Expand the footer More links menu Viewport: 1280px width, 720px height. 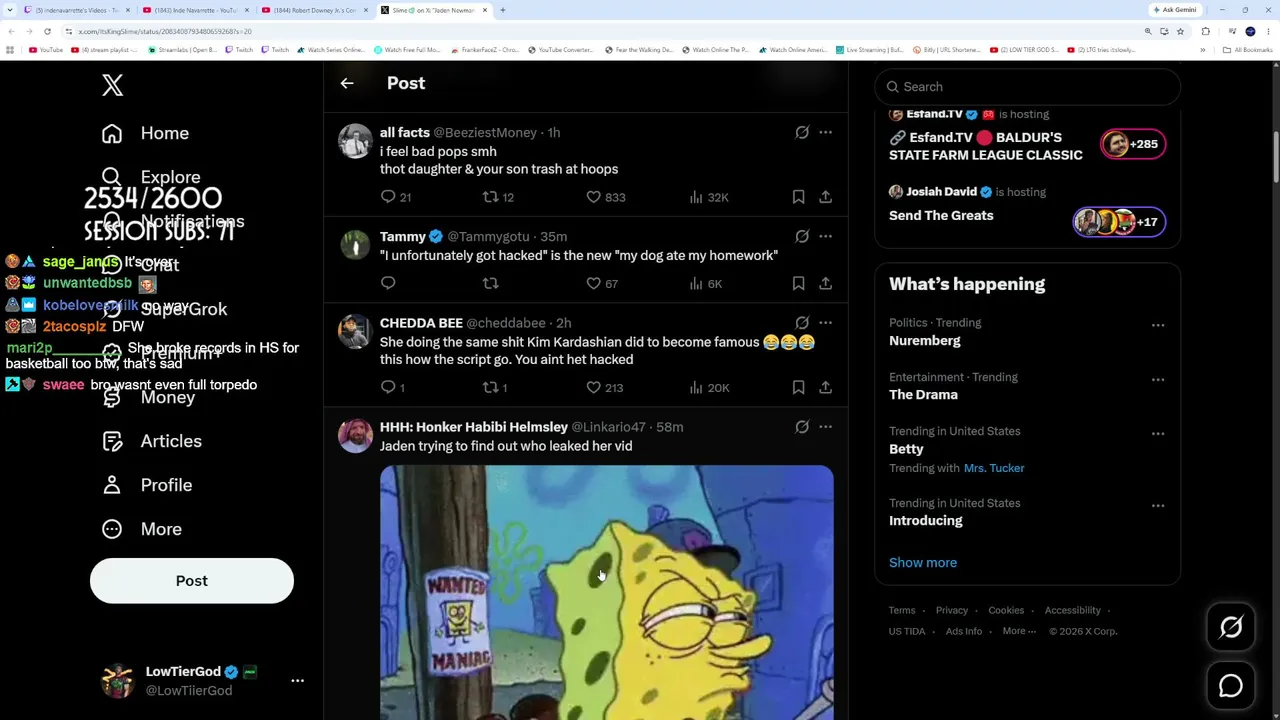(x=1019, y=631)
